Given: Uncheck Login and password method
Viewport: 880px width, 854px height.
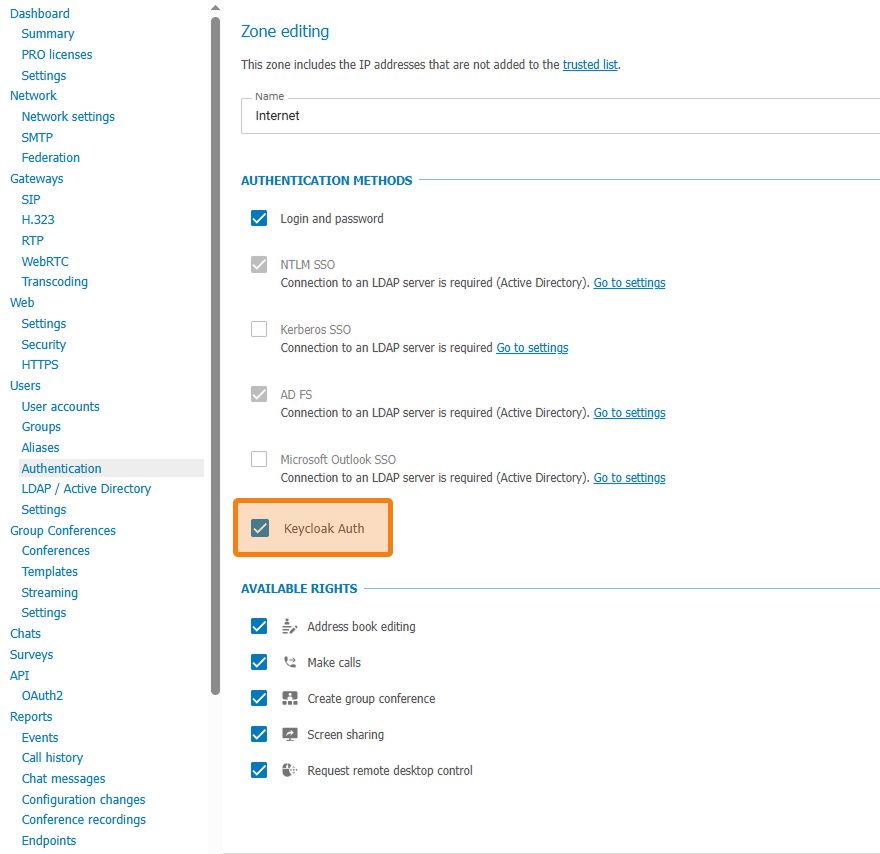Looking at the screenshot, I should (259, 218).
